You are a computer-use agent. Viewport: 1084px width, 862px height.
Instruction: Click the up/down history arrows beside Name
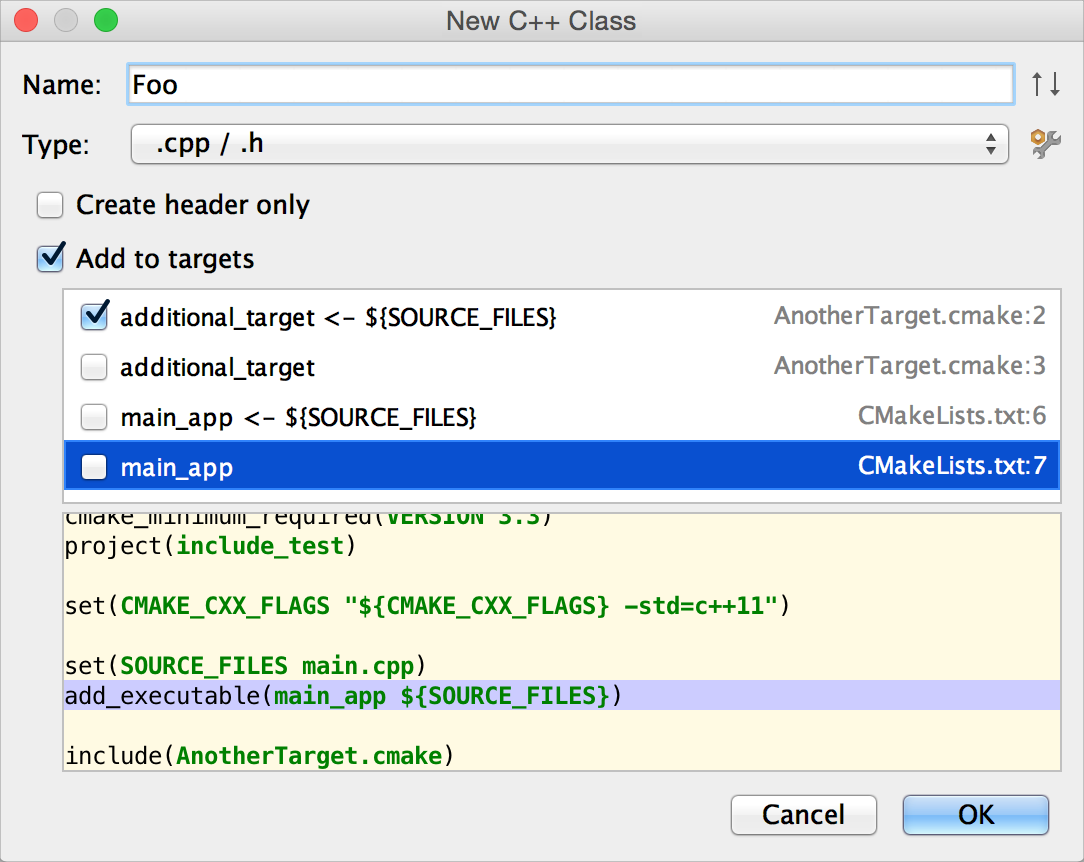tap(1045, 84)
